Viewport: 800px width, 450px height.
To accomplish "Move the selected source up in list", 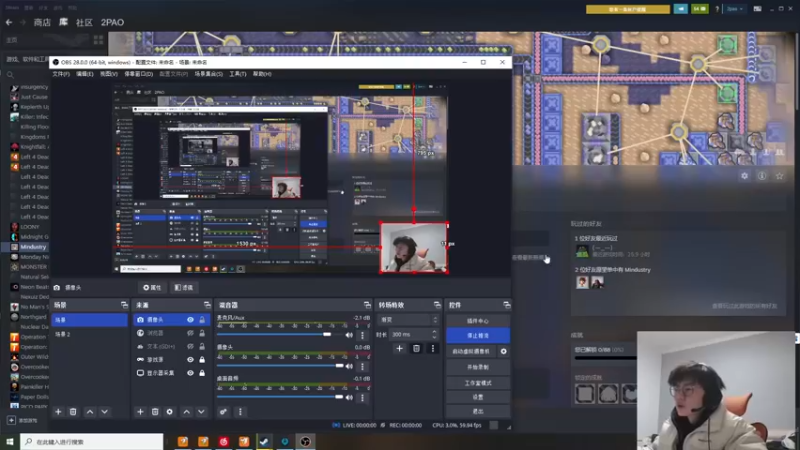I will pyautogui.click(x=187, y=412).
